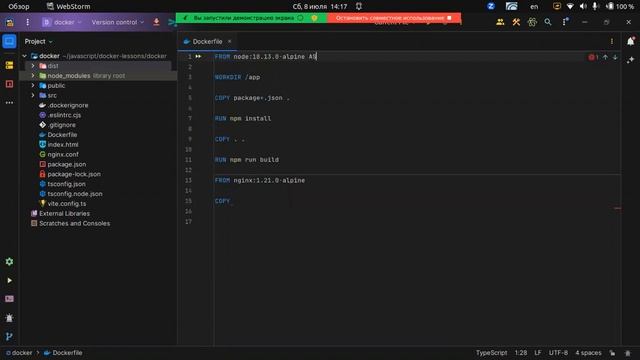Open the Notifications bell icon
Viewport: 640px width, 360px height.
[631, 41]
